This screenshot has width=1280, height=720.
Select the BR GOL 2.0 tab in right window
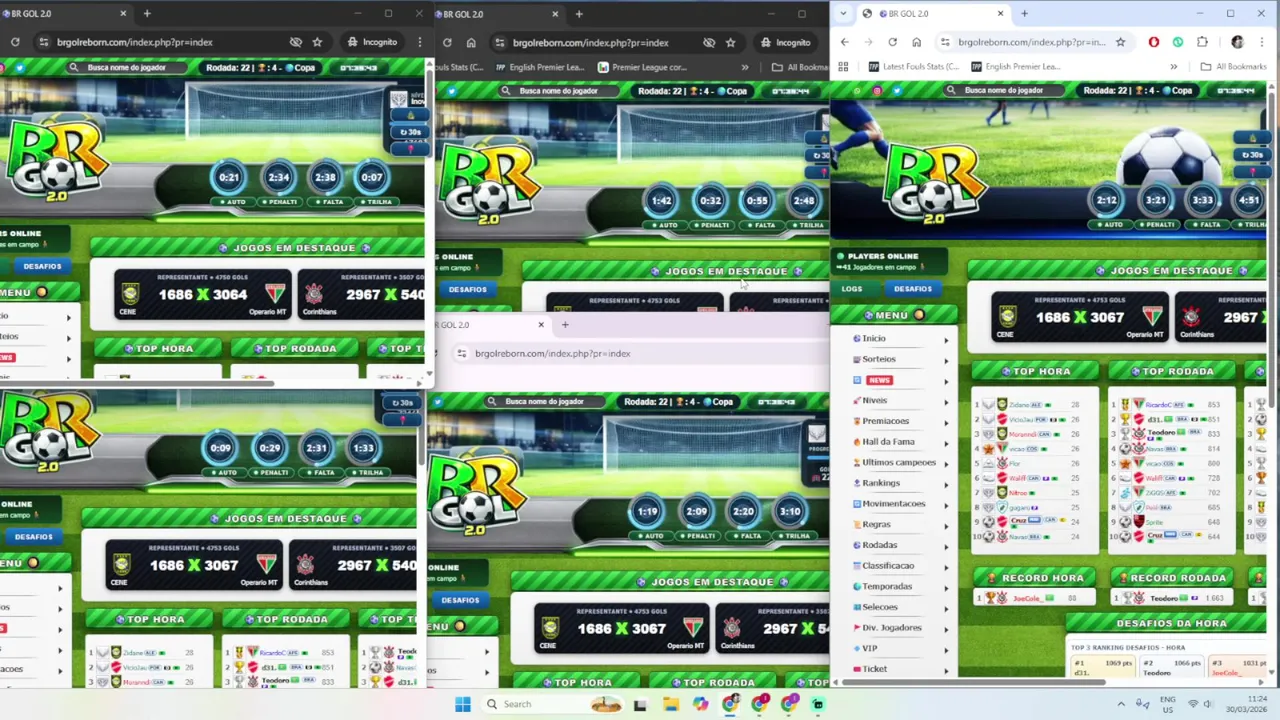point(933,14)
